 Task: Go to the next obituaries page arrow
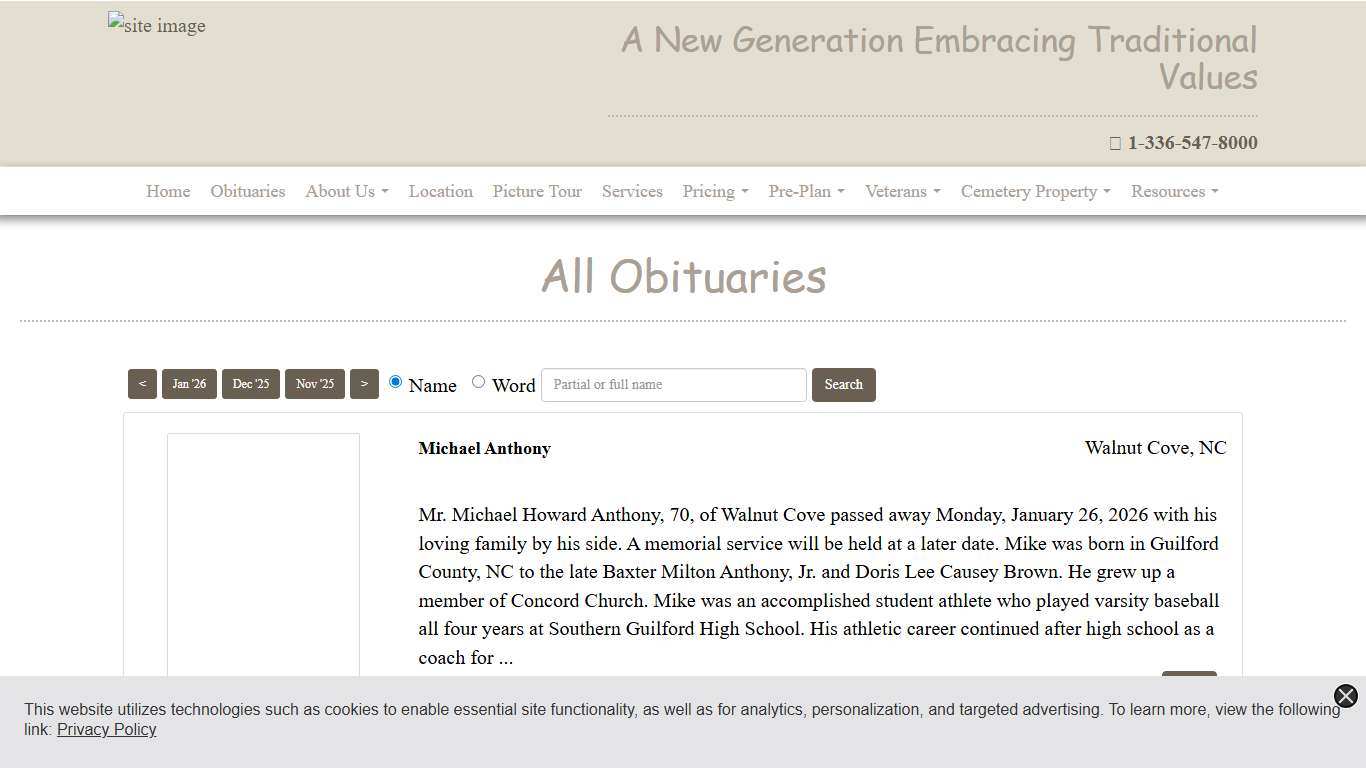coord(364,383)
